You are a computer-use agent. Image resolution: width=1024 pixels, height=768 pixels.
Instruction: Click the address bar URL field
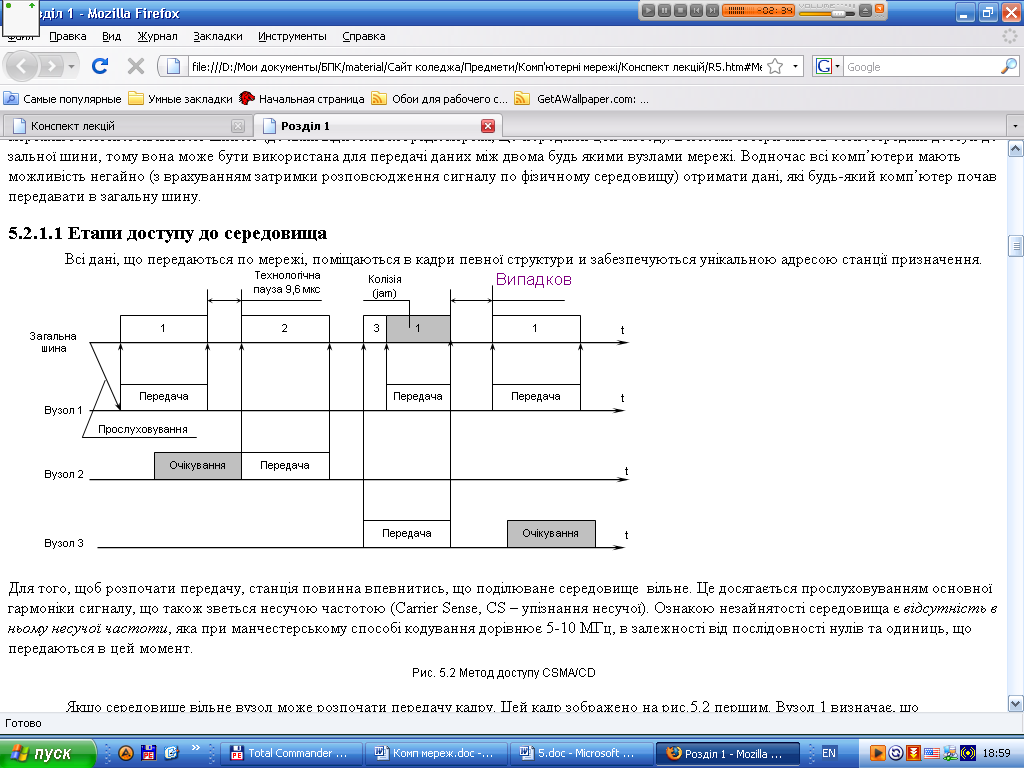tap(475, 67)
